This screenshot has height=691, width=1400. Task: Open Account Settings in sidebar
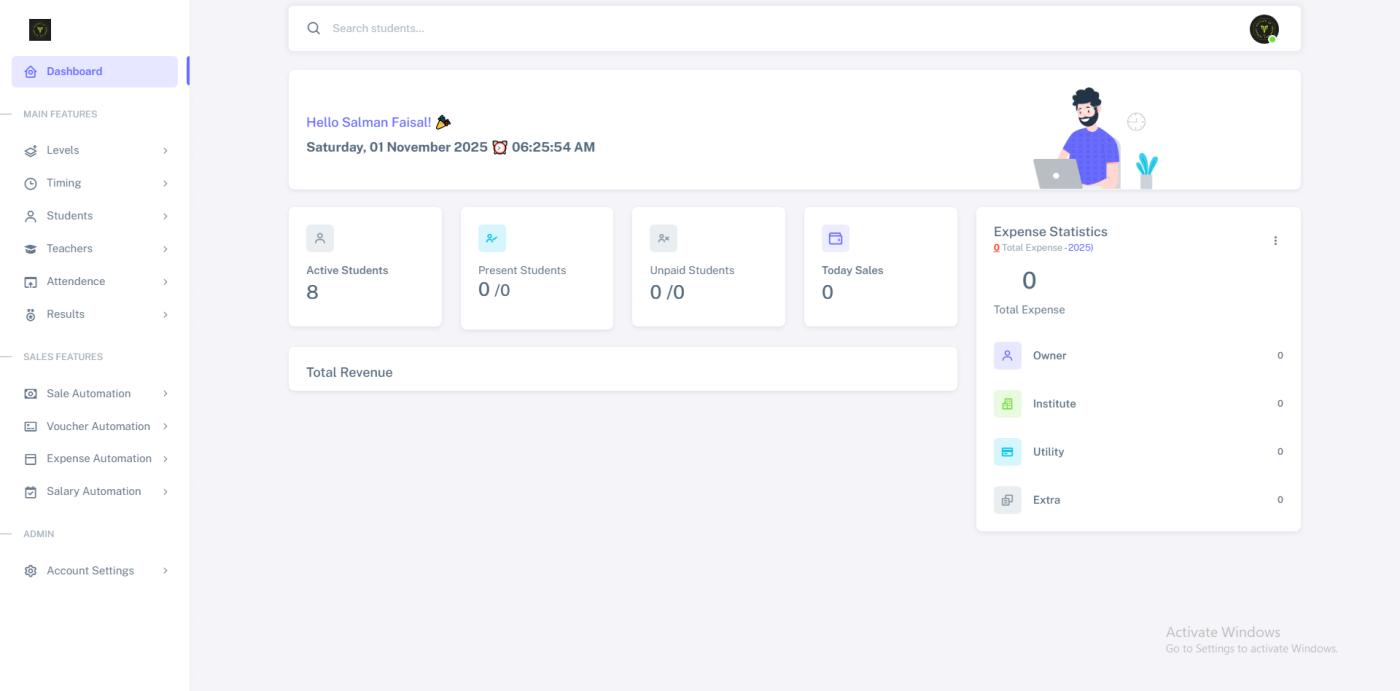coord(90,571)
